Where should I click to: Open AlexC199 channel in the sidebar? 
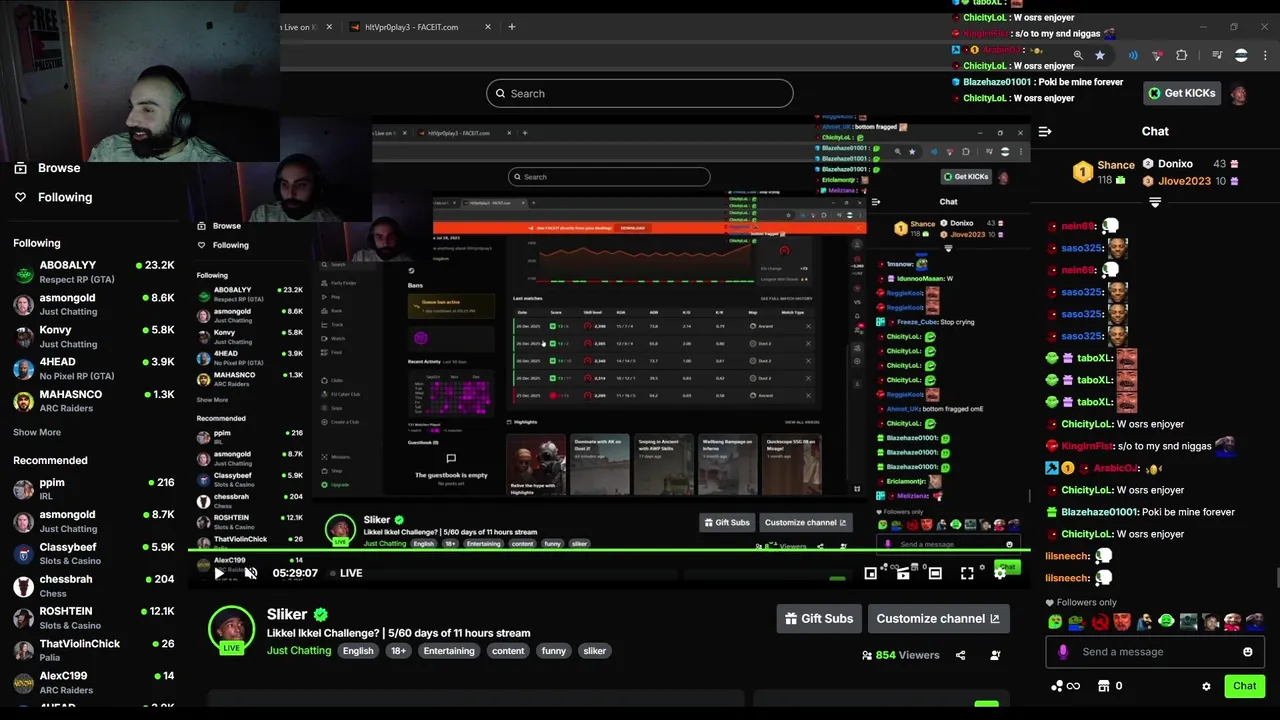coord(94,683)
